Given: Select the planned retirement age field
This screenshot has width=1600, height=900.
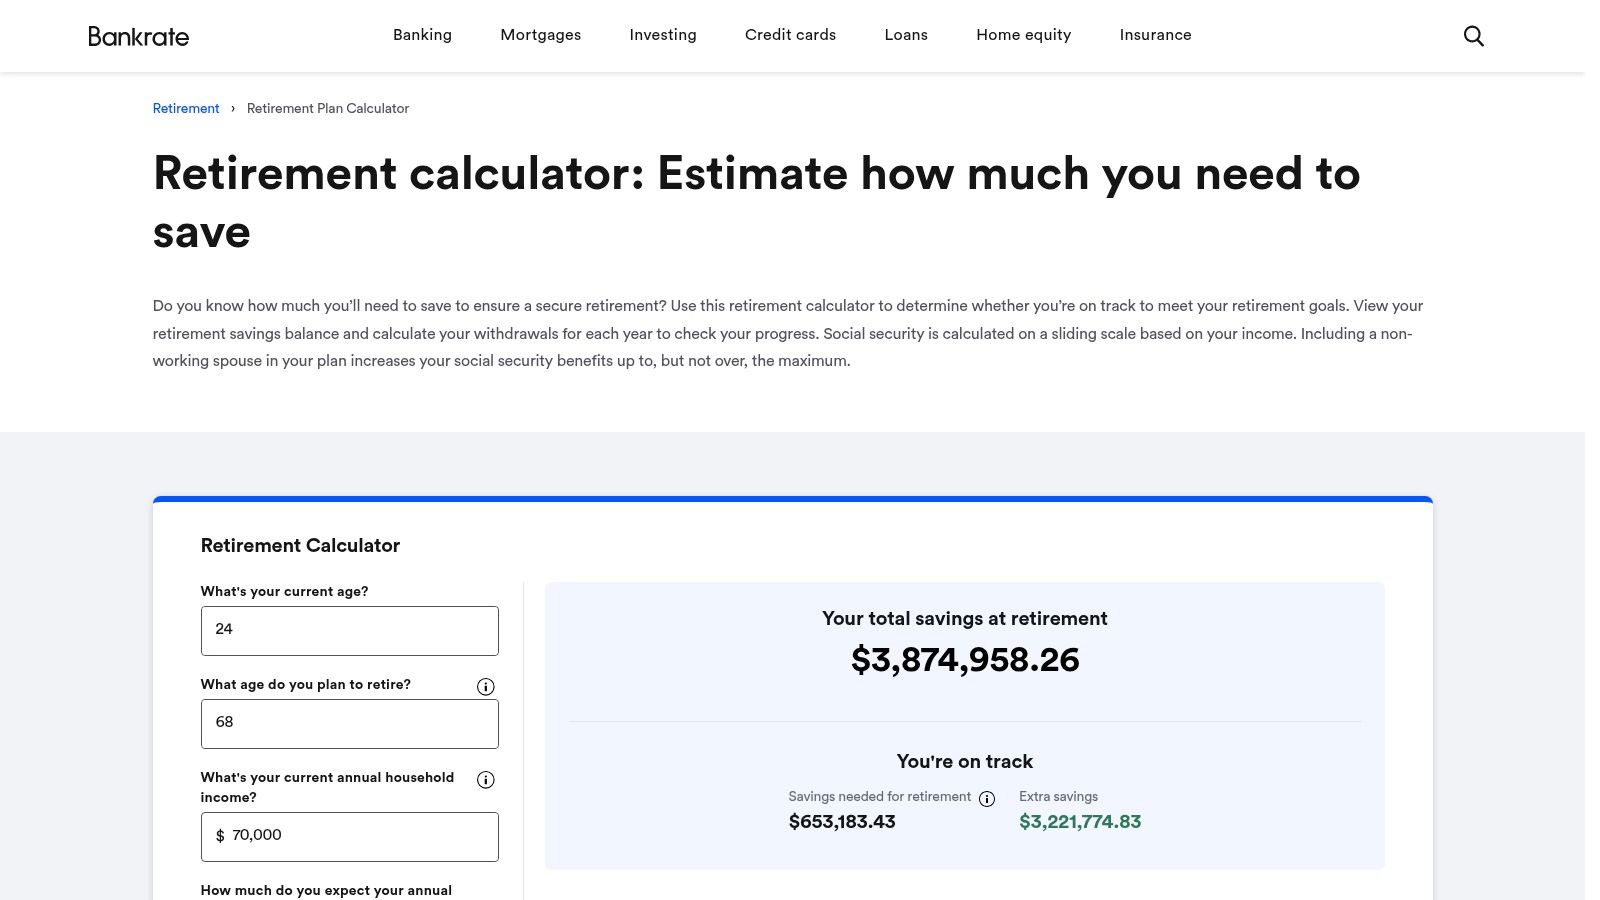Looking at the screenshot, I should click(x=349, y=723).
